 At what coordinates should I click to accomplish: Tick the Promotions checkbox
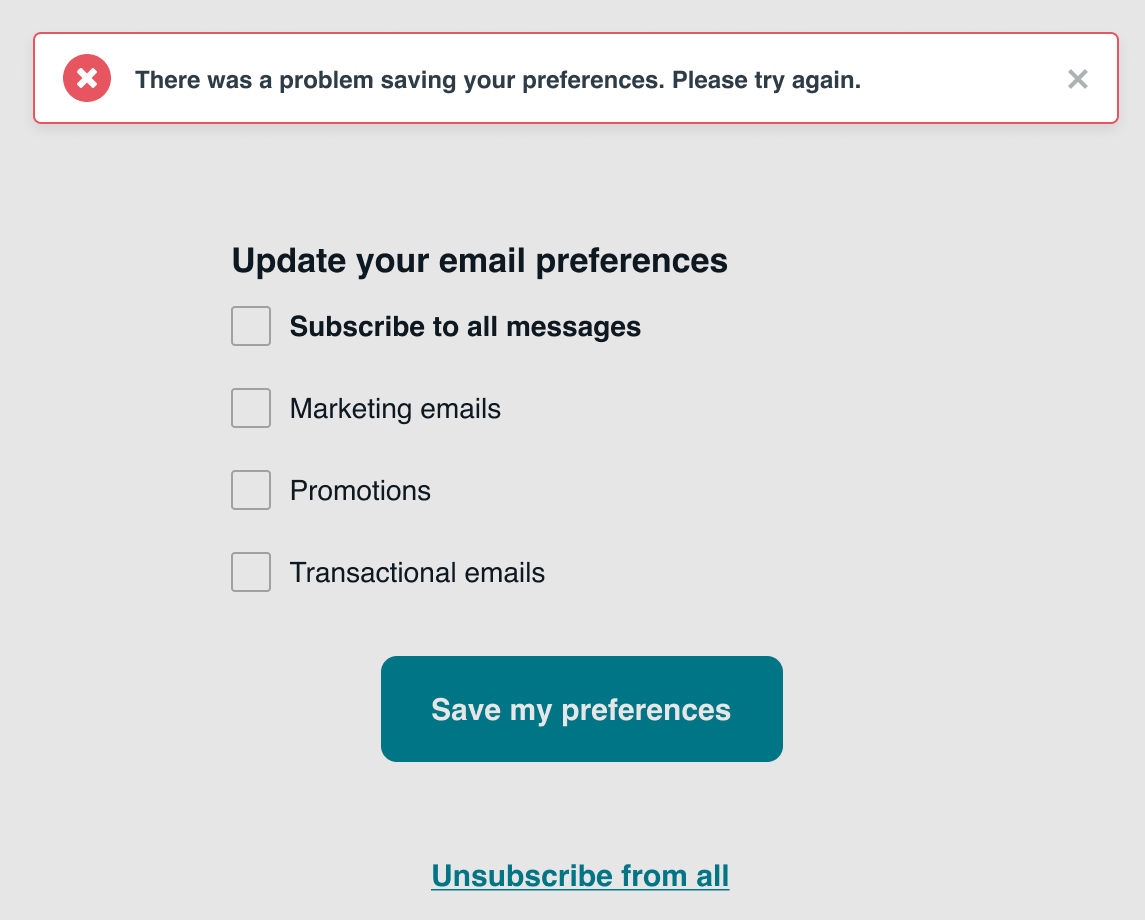tap(251, 490)
